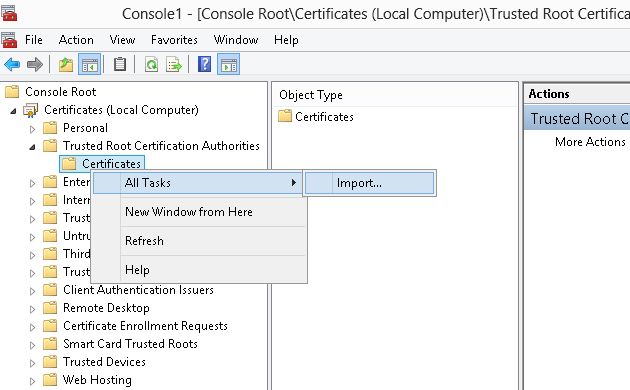This screenshot has height=390, width=630.
Task: Click the Console Root folder icon
Action: coord(12,92)
